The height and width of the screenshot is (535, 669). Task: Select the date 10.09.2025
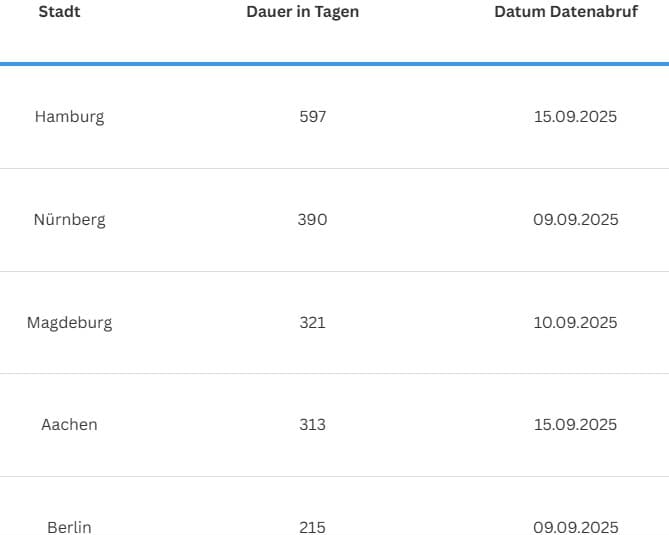(575, 323)
